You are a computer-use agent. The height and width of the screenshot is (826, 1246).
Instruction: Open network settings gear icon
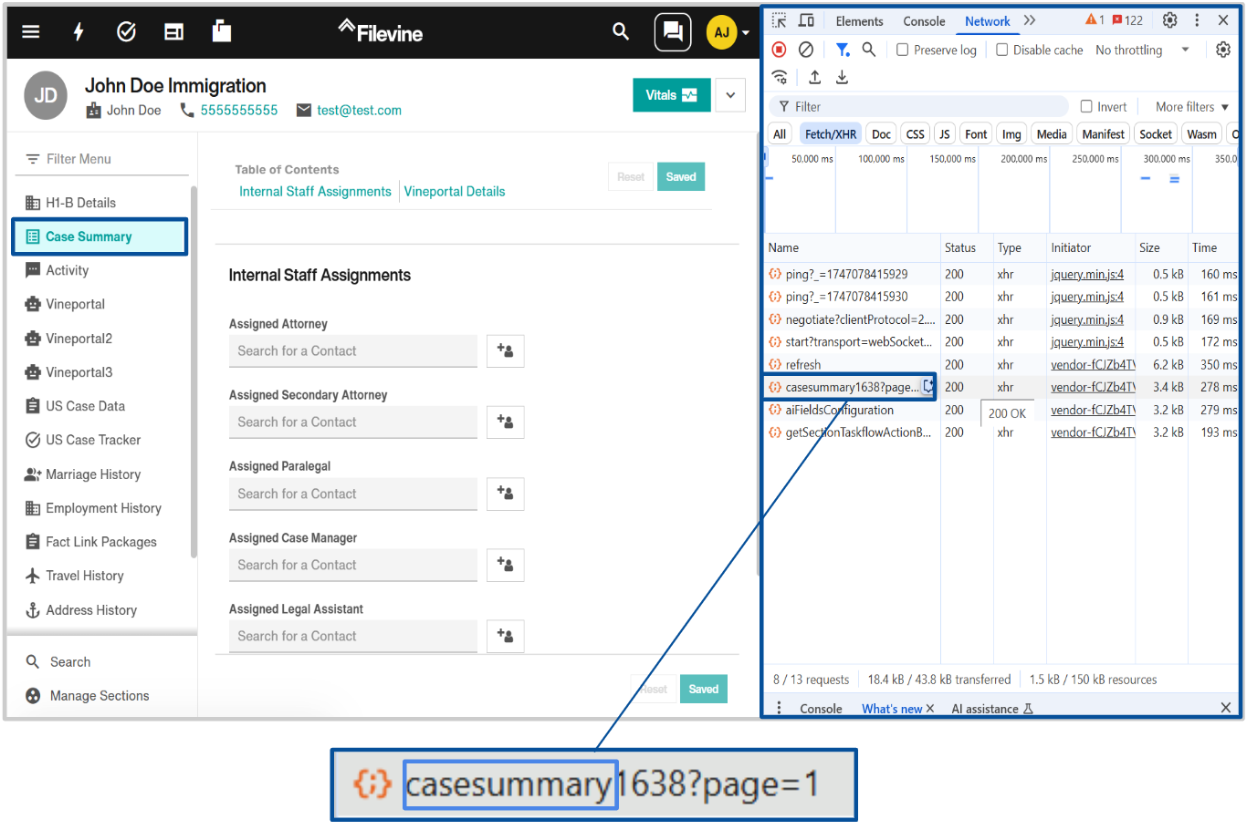coord(1223,50)
